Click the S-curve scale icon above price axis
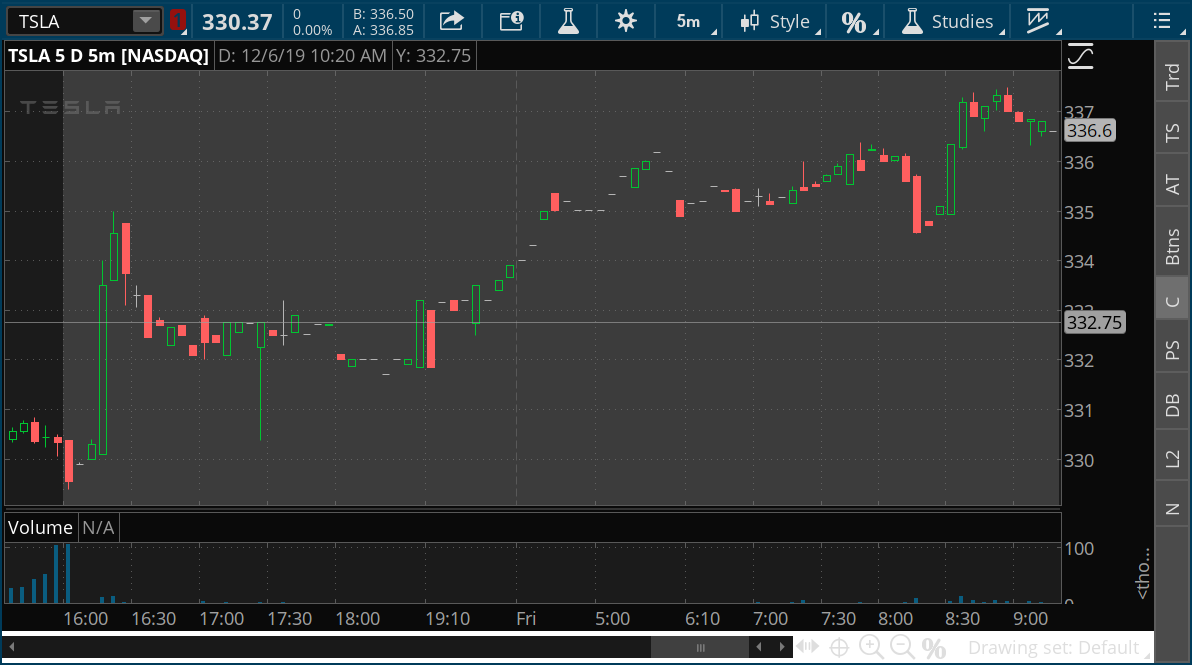This screenshot has height=665, width=1192. point(1080,56)
